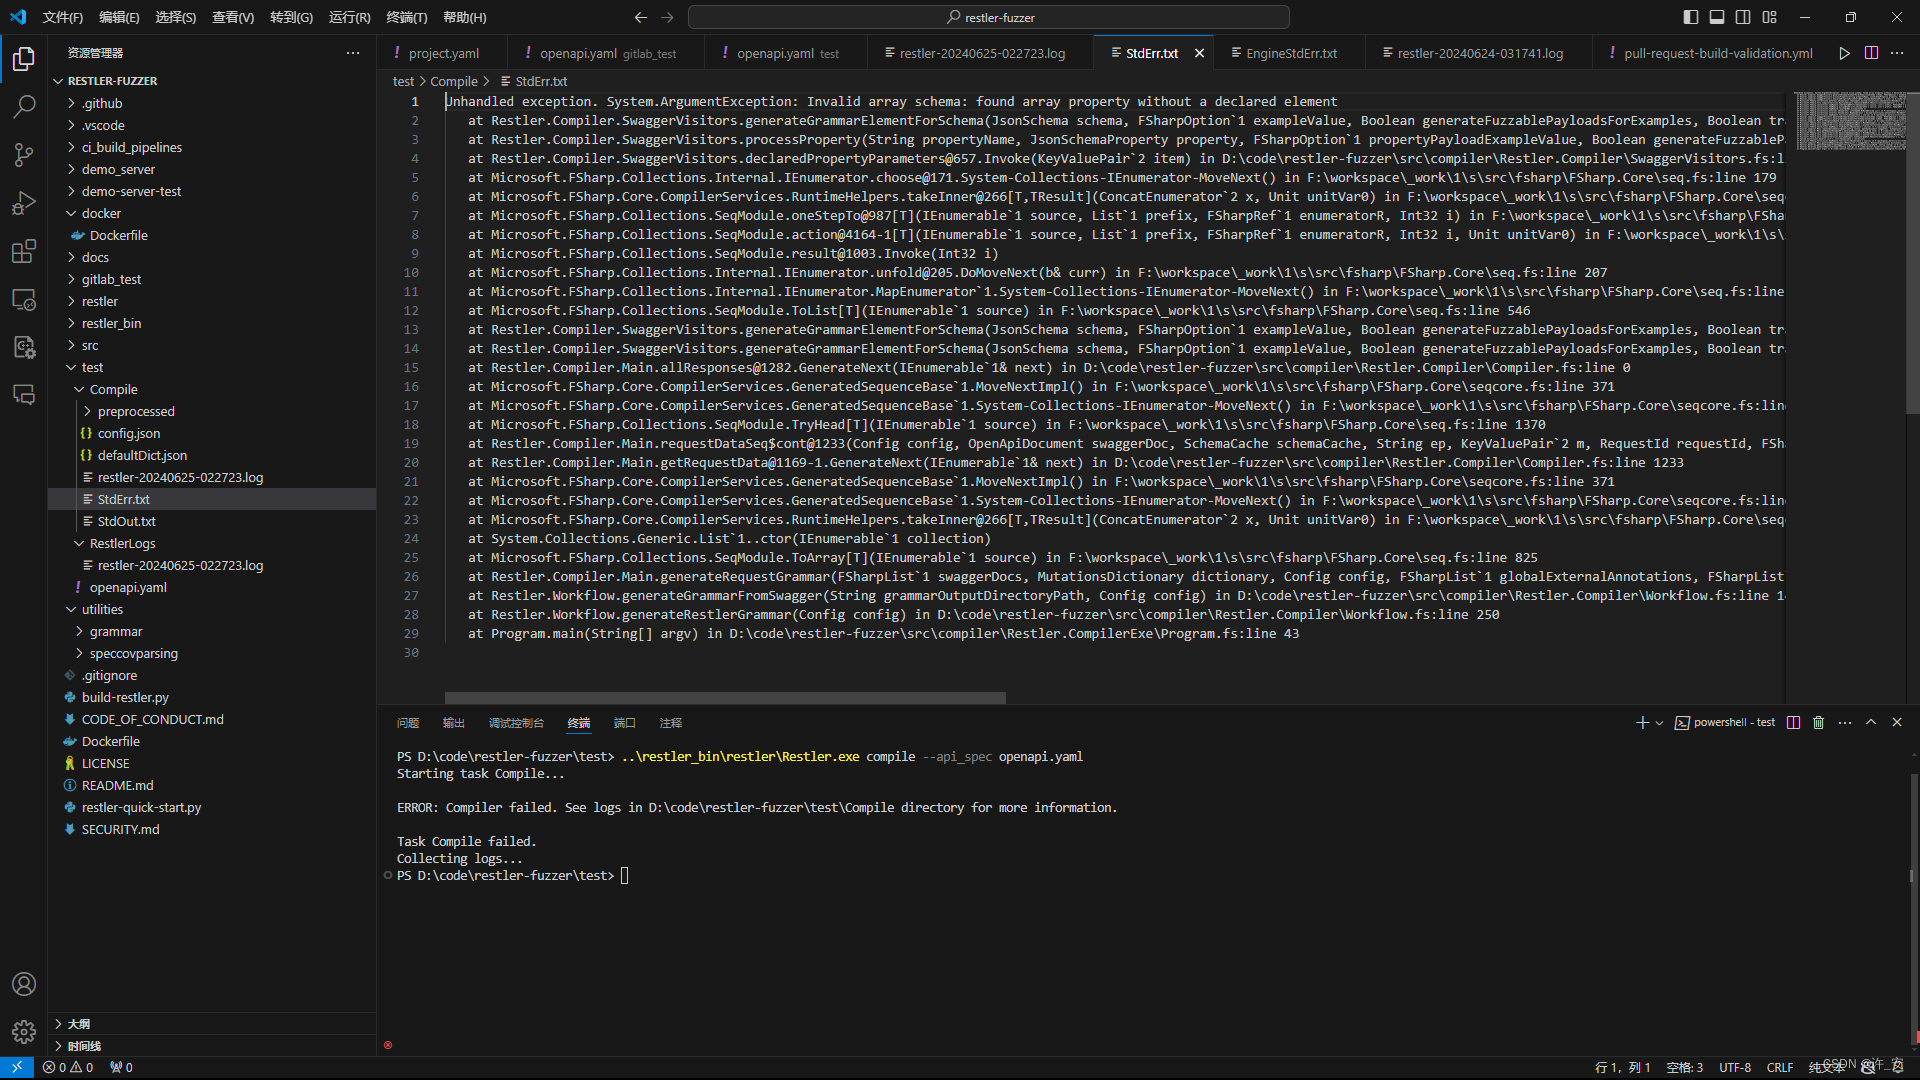
Task: Change indentation via 空格: 3 item
Action: [x=1684, y=1067]
